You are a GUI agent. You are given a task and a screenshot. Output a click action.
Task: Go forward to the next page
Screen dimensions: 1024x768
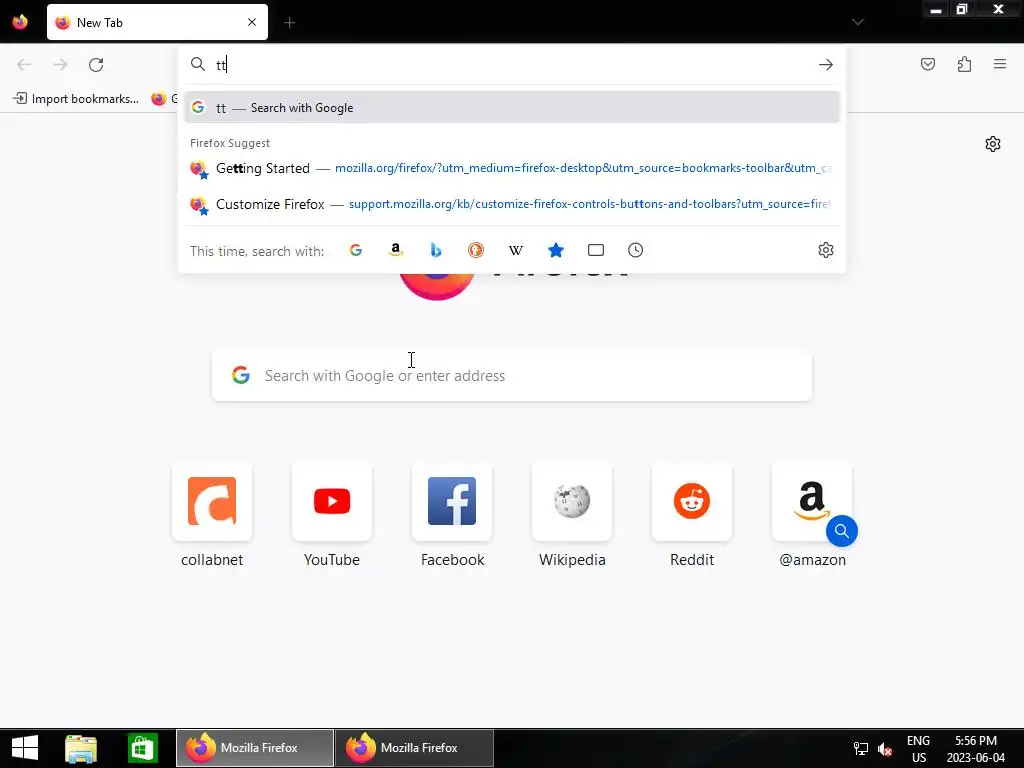(60, 65)
